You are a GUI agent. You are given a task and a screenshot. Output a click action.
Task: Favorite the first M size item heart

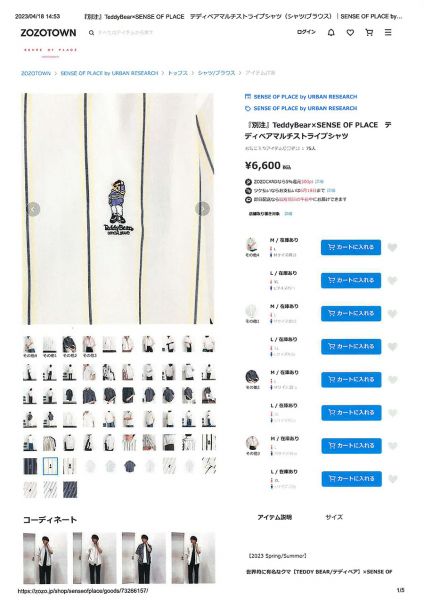tap(392, 248)
